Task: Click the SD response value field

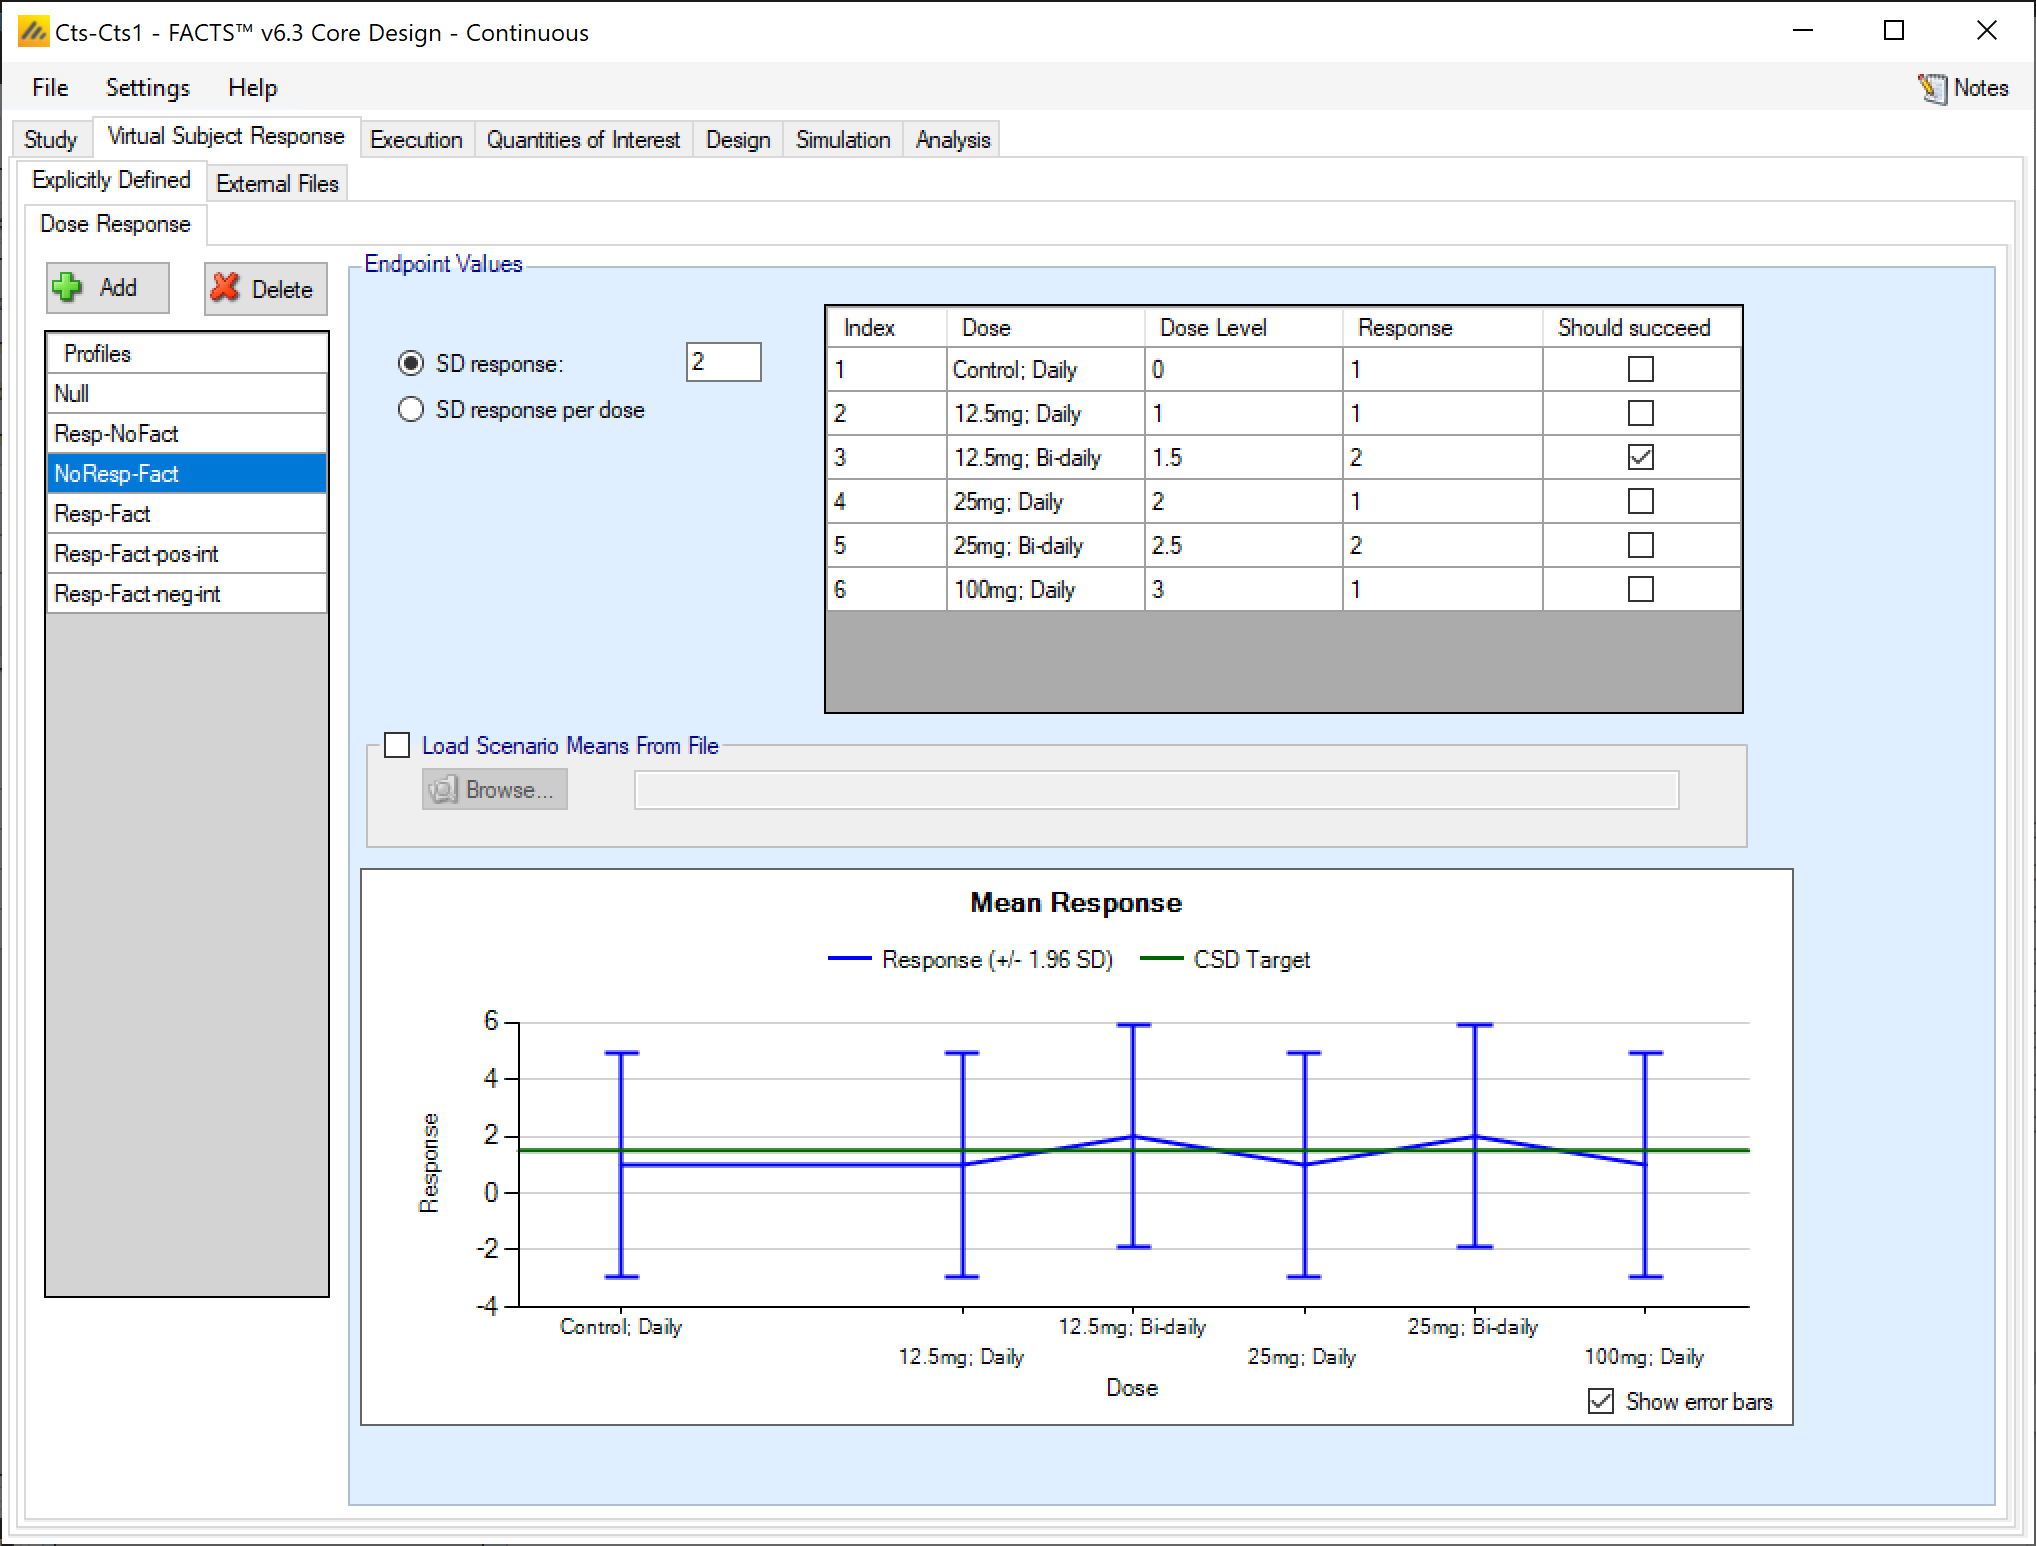Action: tap(723, 362)
